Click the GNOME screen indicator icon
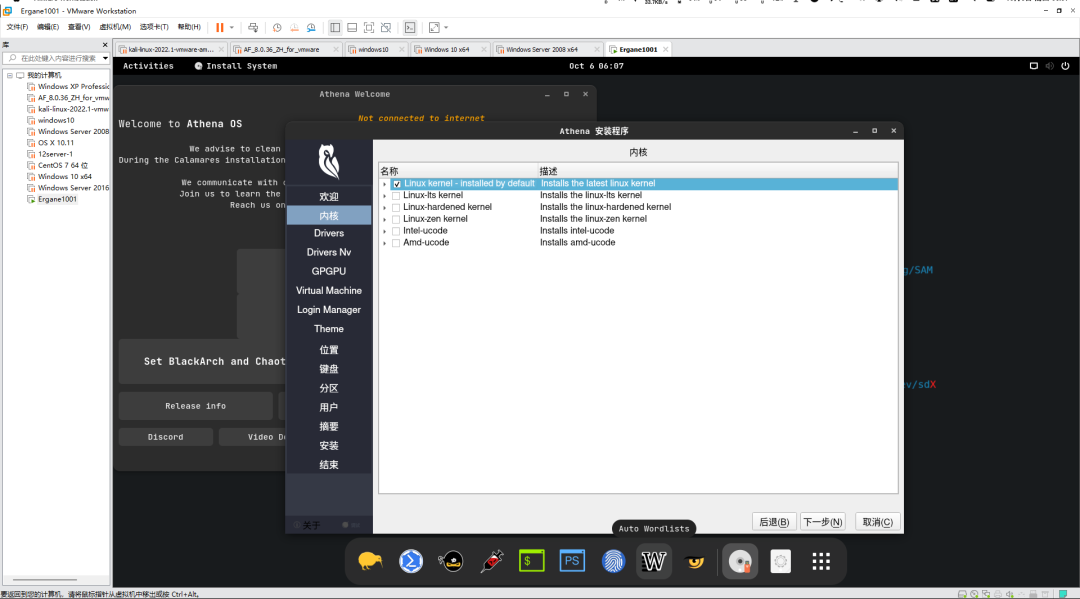1080x599 pixels. 1033,66
